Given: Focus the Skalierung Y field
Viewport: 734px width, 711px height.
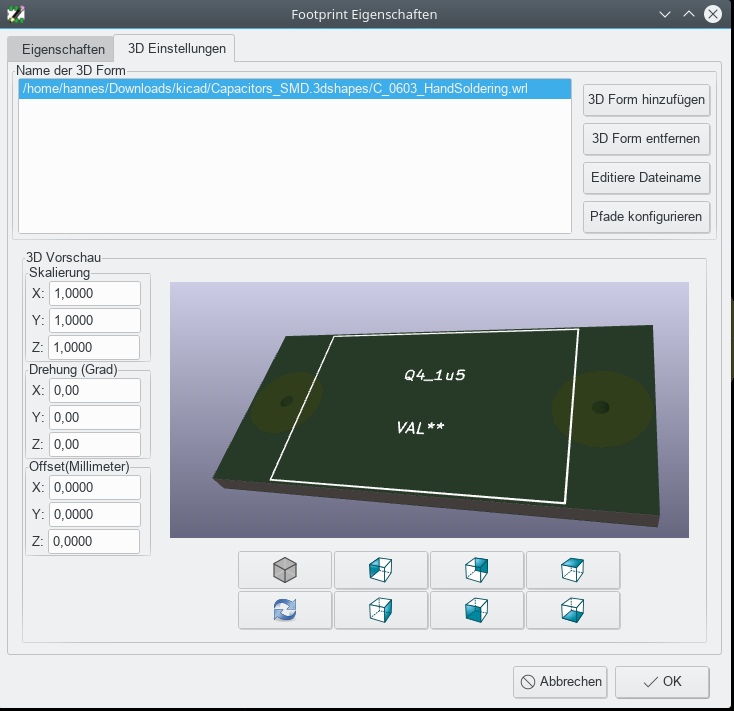Looking at the screenshot, I should click(95, 320).
